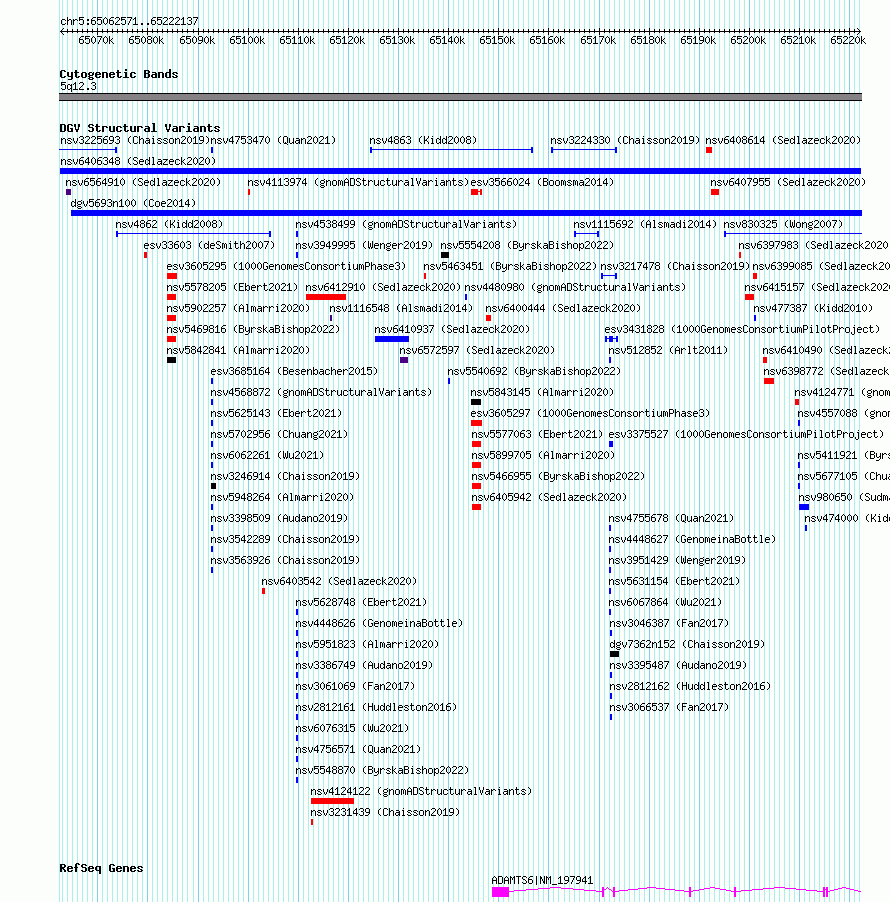Screen dimensions: 890x902
Task: Click nsv4538499 (gnomADStructuralVariants) label
Action: tap(406, 224)
